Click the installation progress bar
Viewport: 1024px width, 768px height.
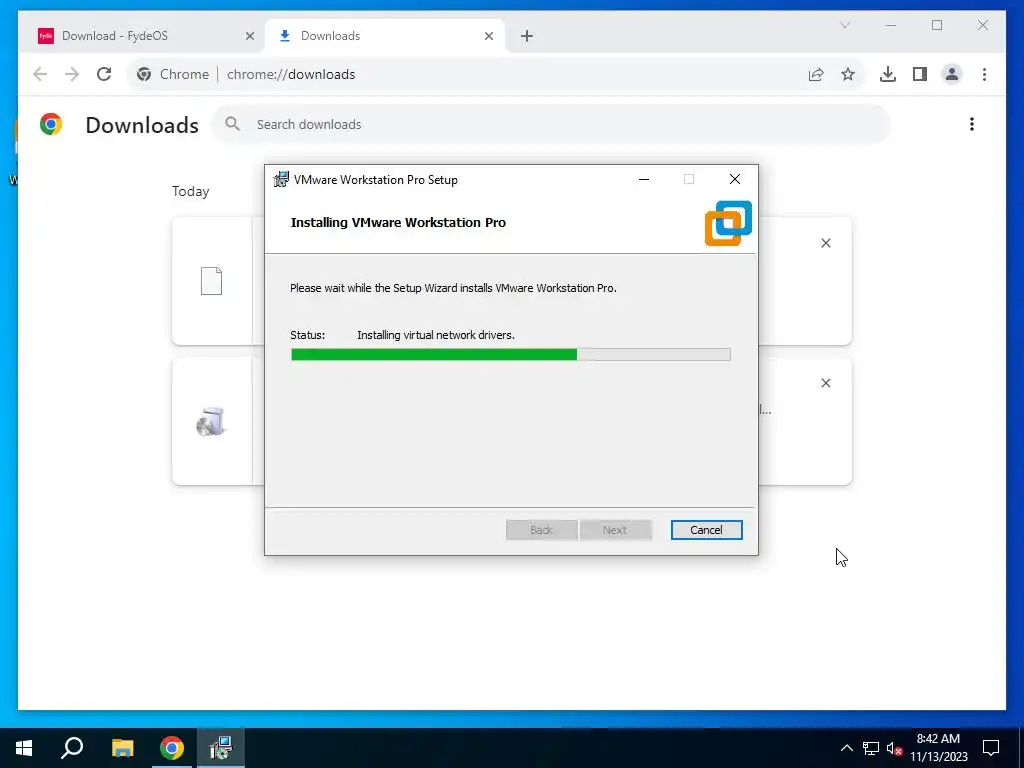tap(511, 355)
